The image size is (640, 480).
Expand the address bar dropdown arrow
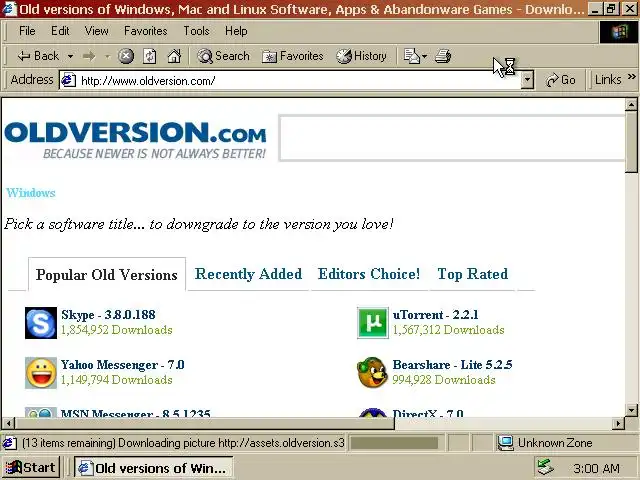pos(527,80)
